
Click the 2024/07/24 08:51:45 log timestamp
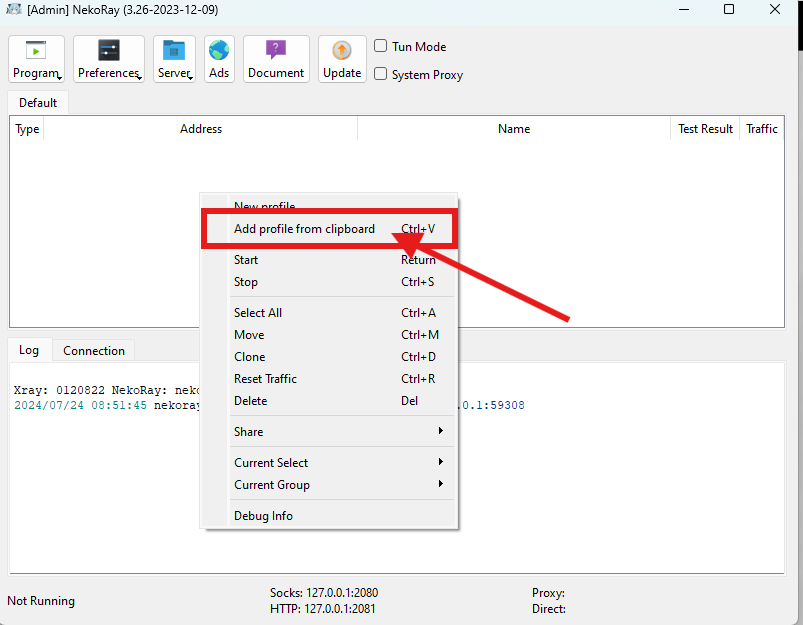tap(80, 405)
